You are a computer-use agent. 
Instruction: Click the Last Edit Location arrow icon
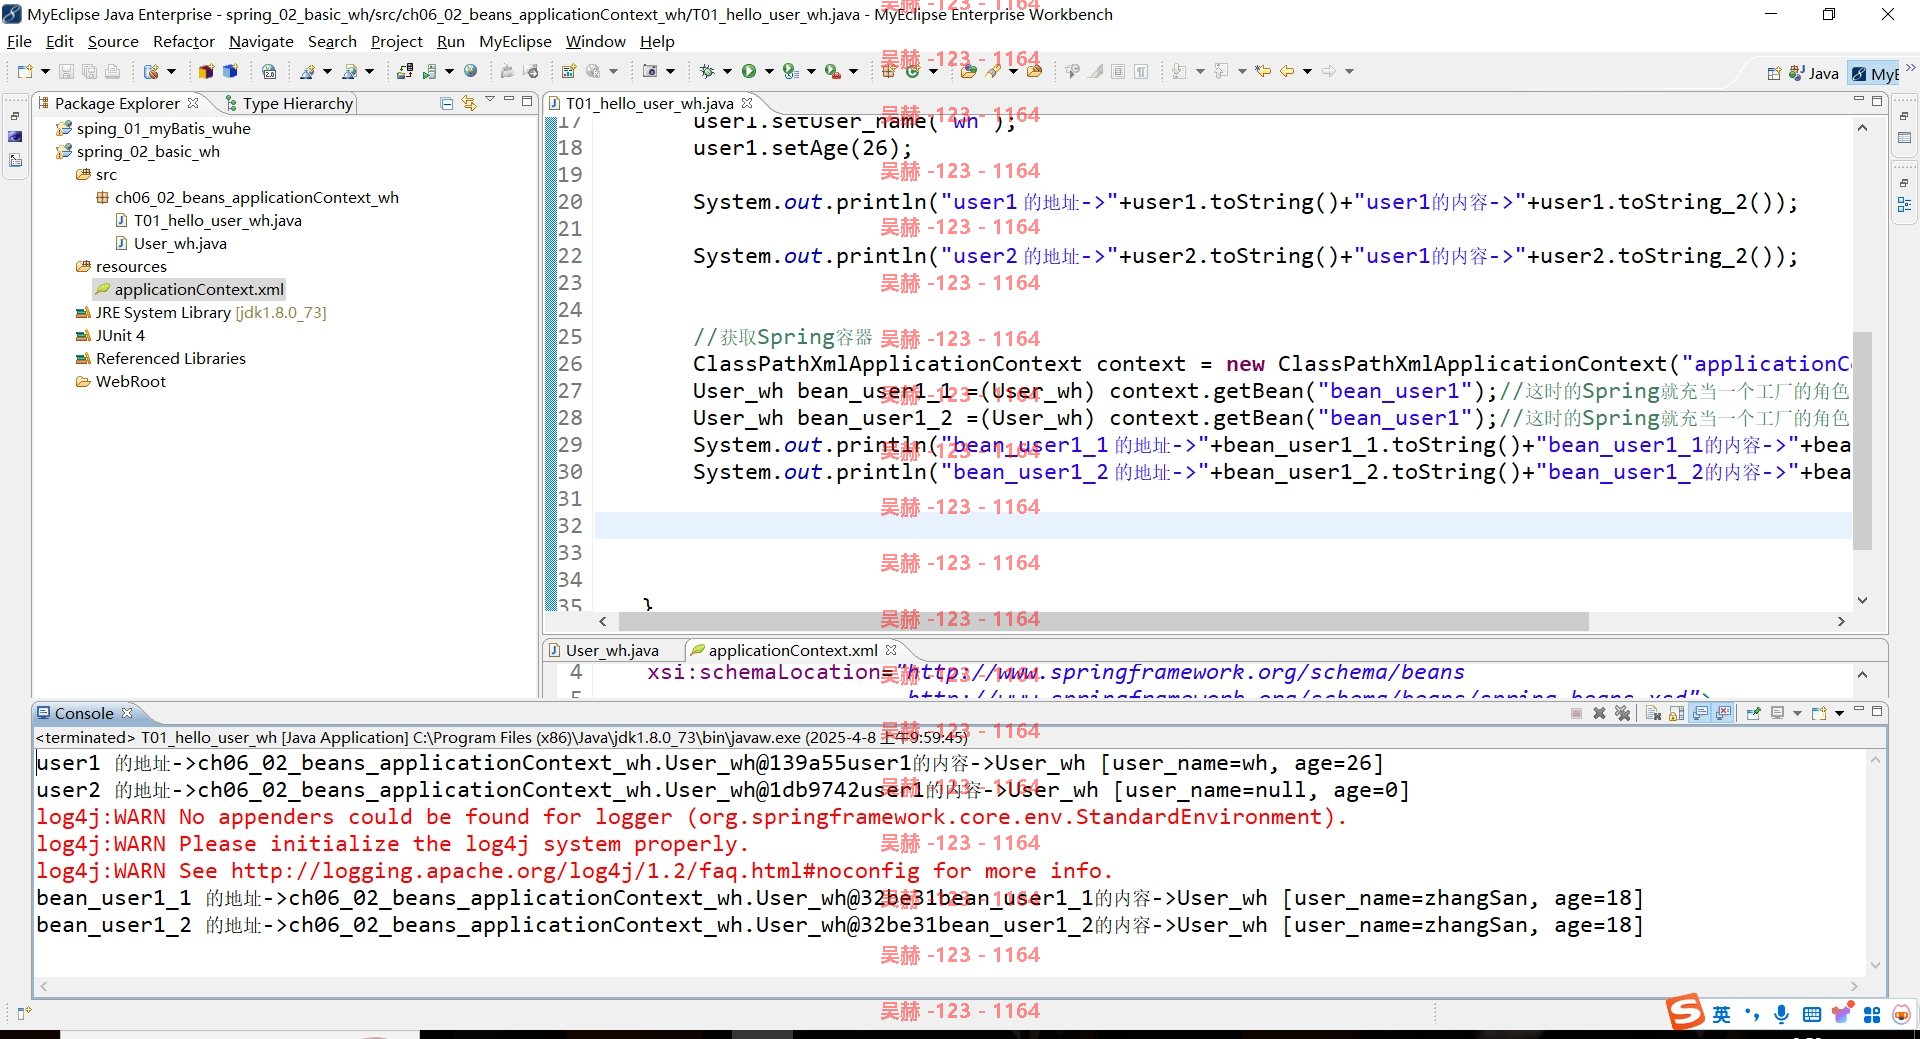pyautogui.click(x=1263, y=71)
